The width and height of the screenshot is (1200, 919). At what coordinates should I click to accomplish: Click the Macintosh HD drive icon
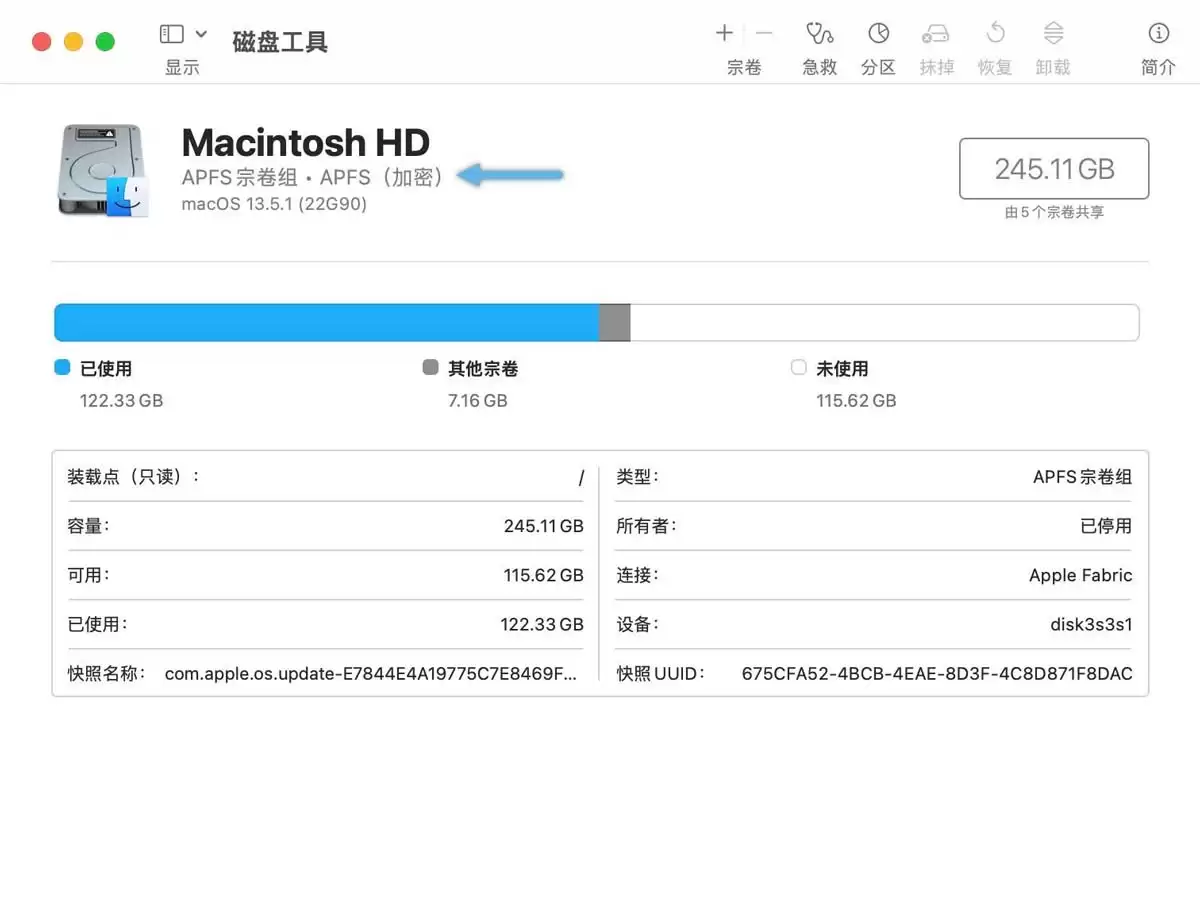coord(103,168)
